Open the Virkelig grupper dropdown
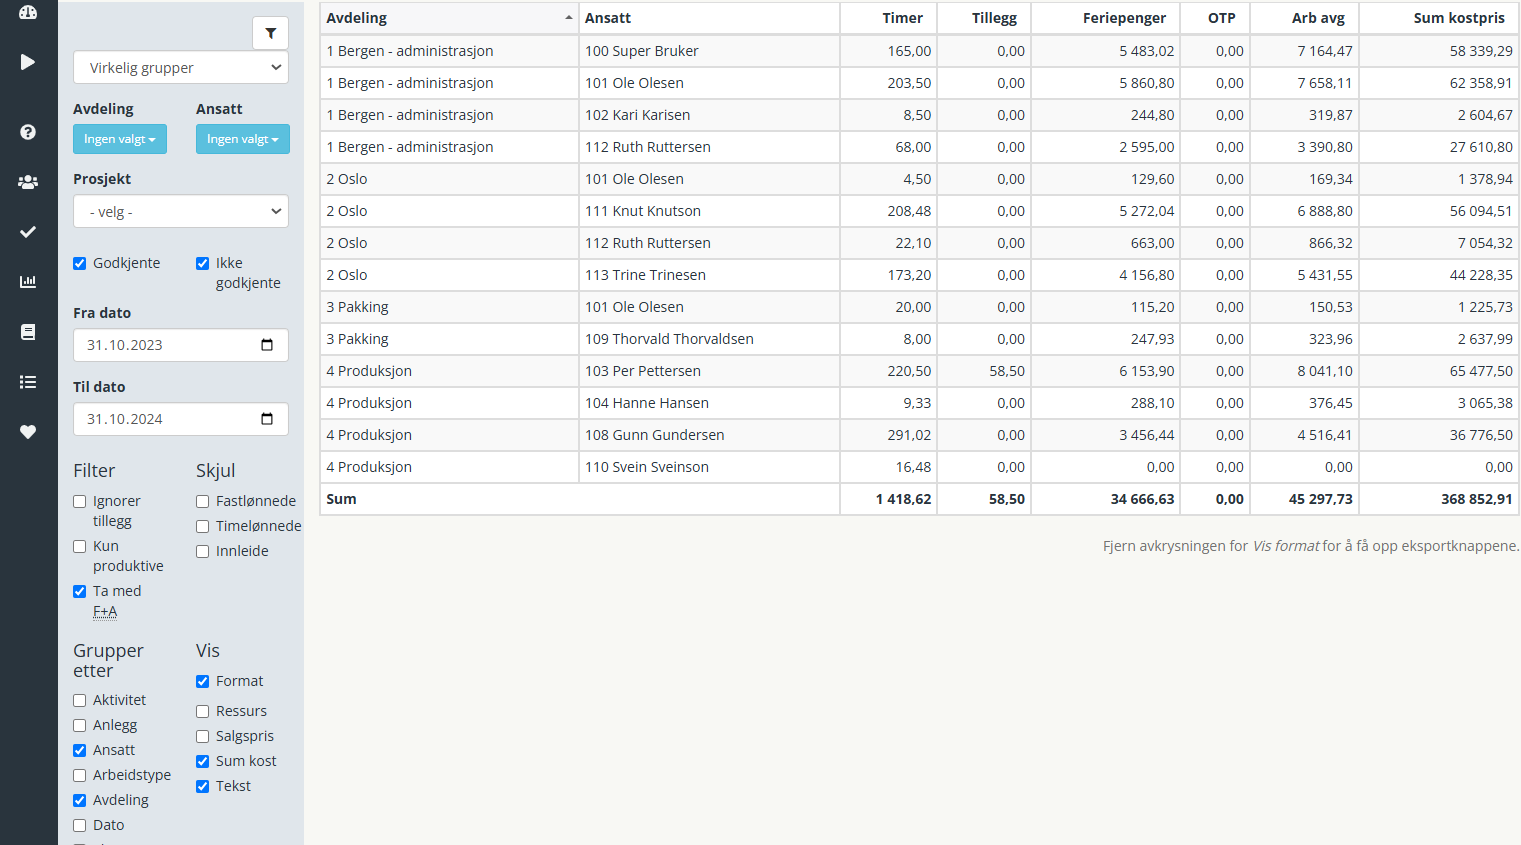The width and height of the screenshot is (1521, 845). click(x=181, y=68)
